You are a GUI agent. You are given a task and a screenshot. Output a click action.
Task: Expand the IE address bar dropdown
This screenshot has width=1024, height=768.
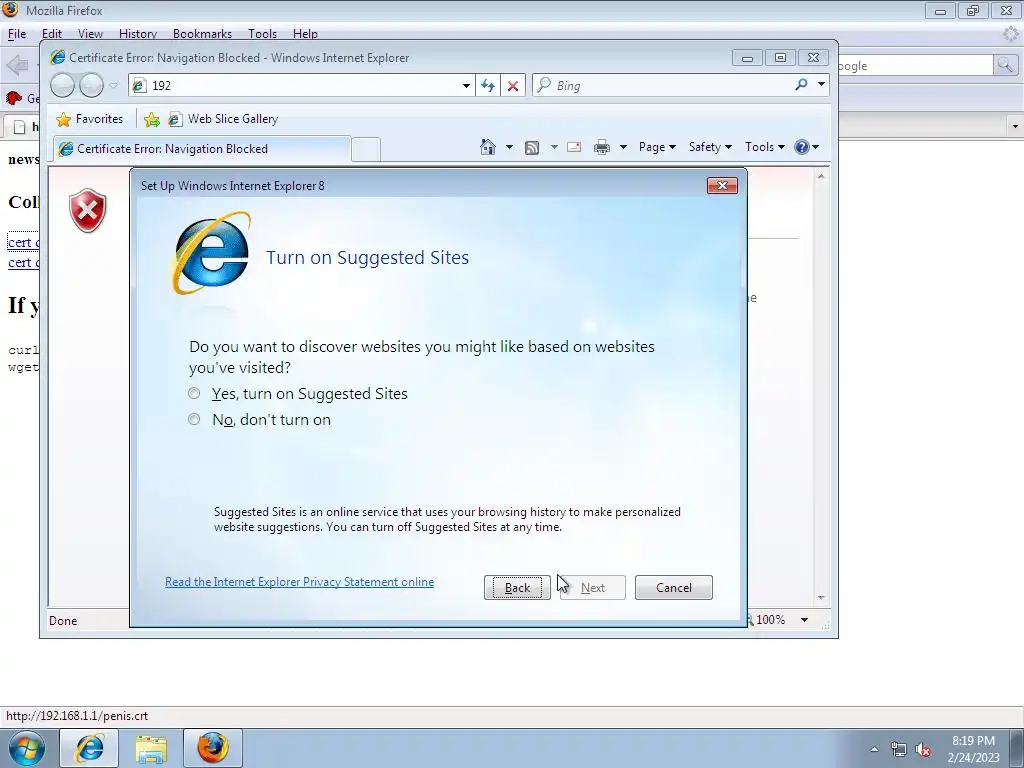[x=466, y=86]
